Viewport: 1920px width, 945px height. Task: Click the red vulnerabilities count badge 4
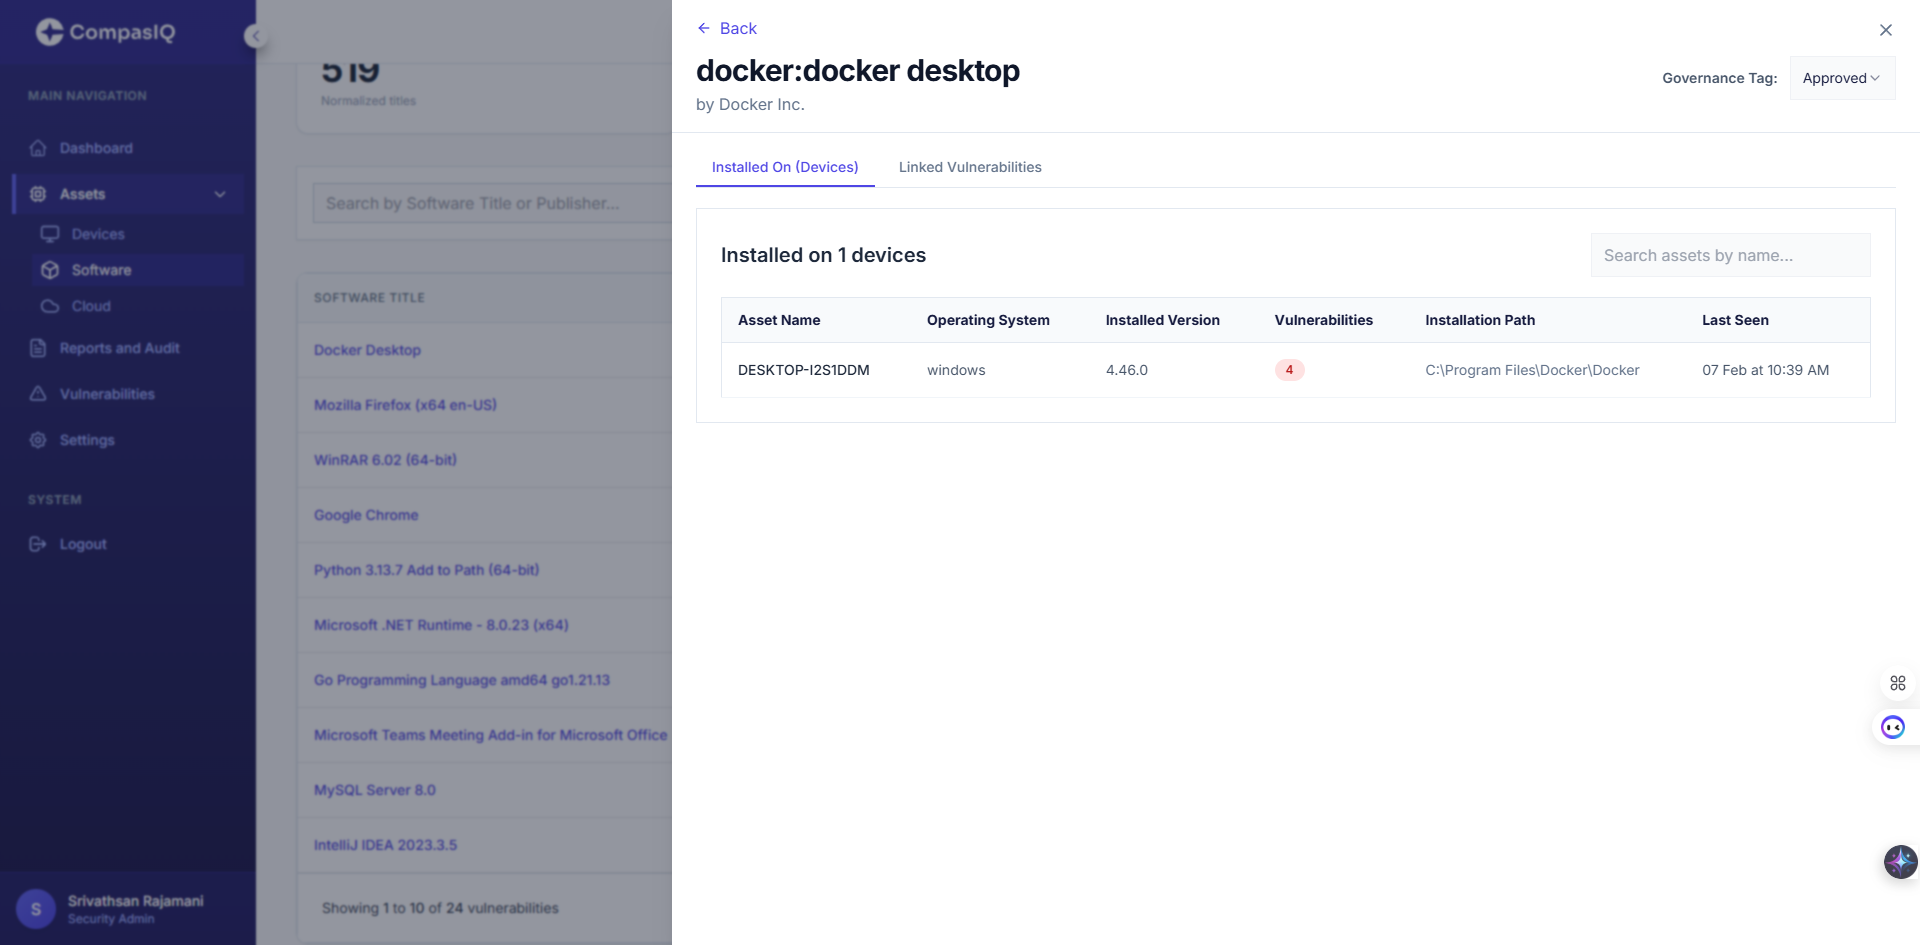click(1289, 370)
